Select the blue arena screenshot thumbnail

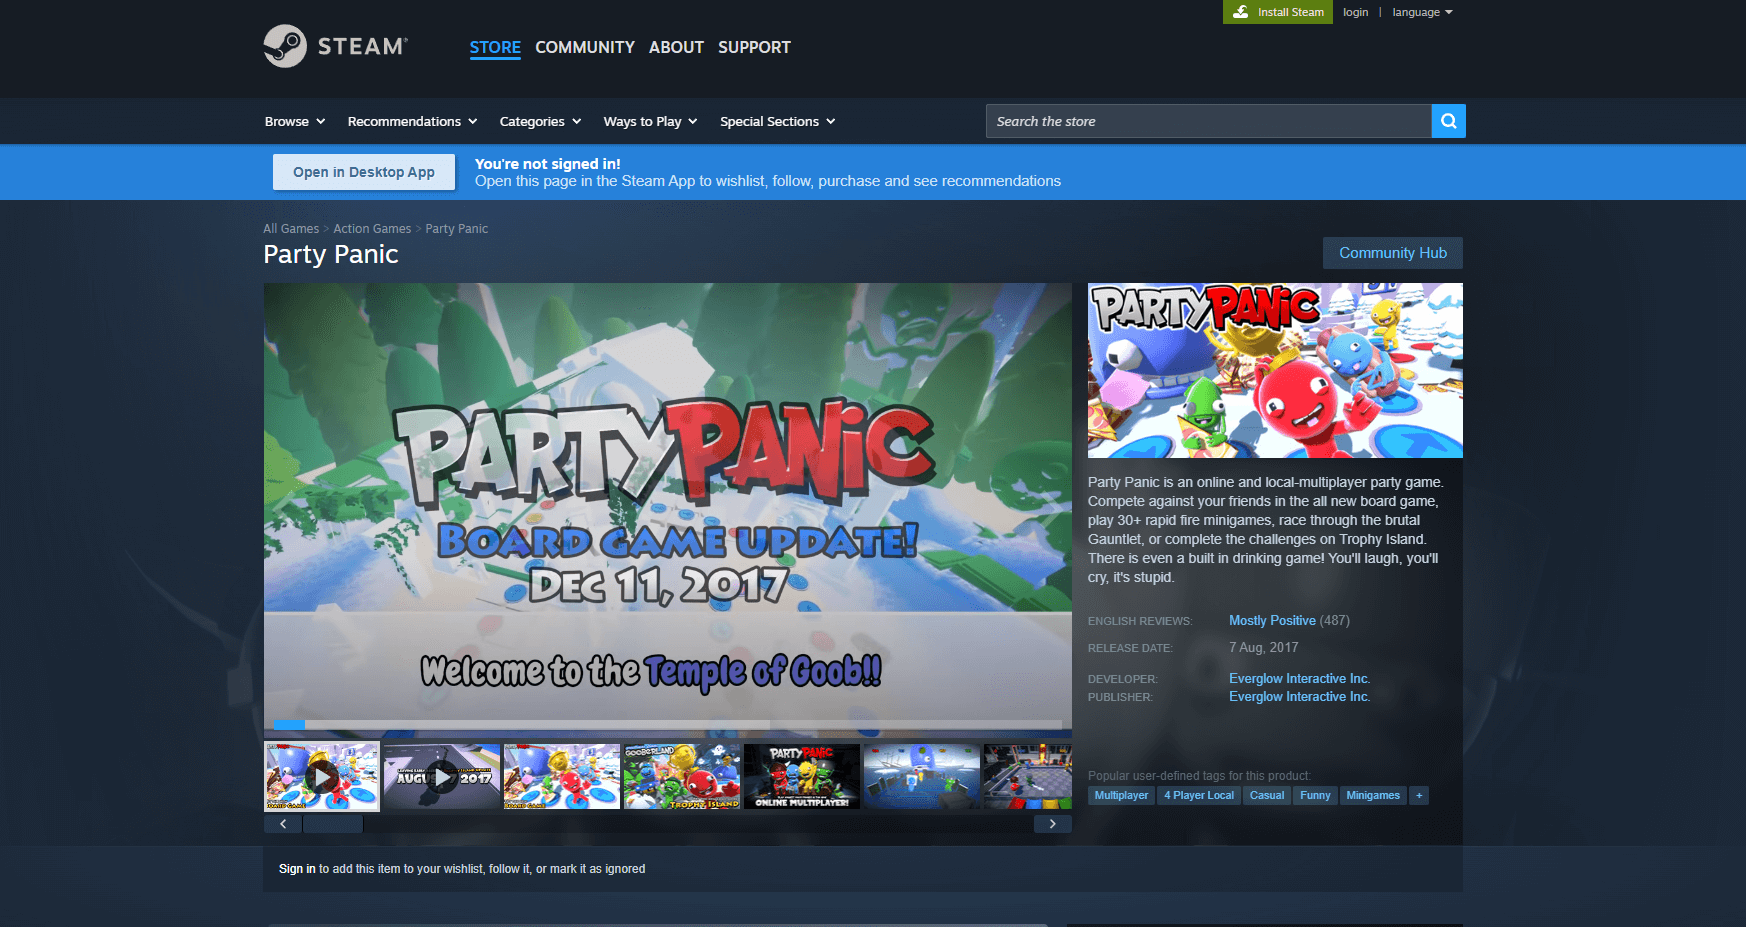pyautogui.click(x=922, y=776)
